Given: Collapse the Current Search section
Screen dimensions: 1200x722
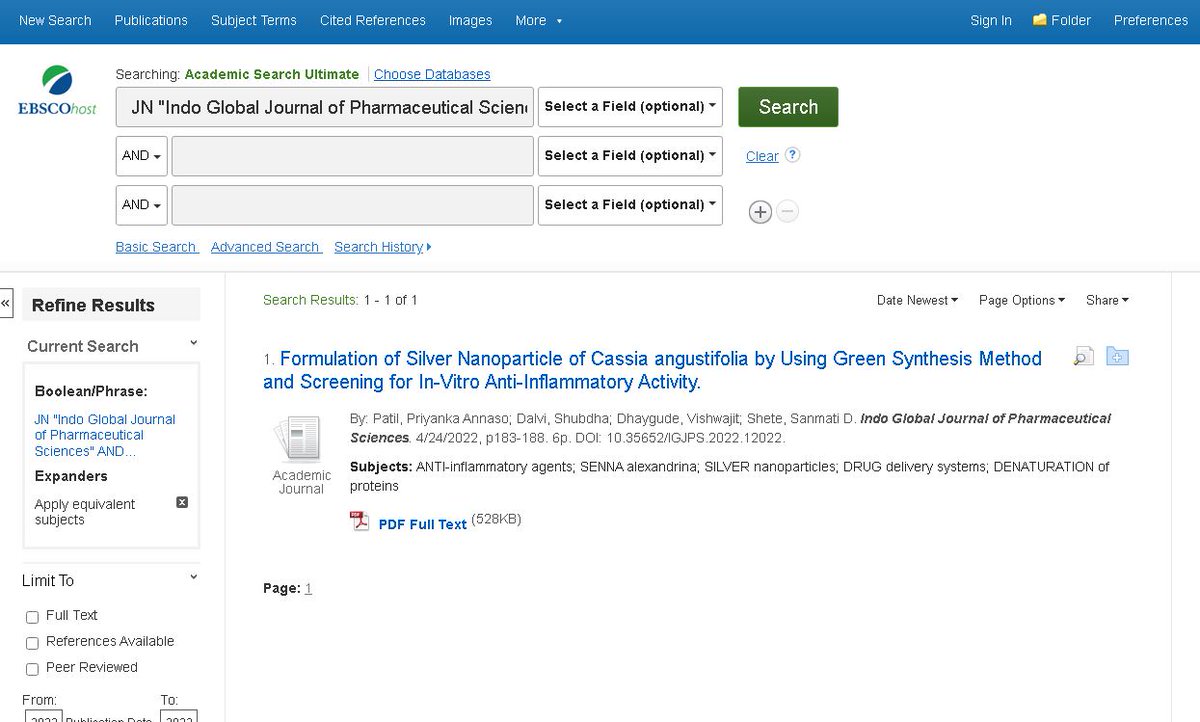Looking at the screenshot, I should pos(193,343).
